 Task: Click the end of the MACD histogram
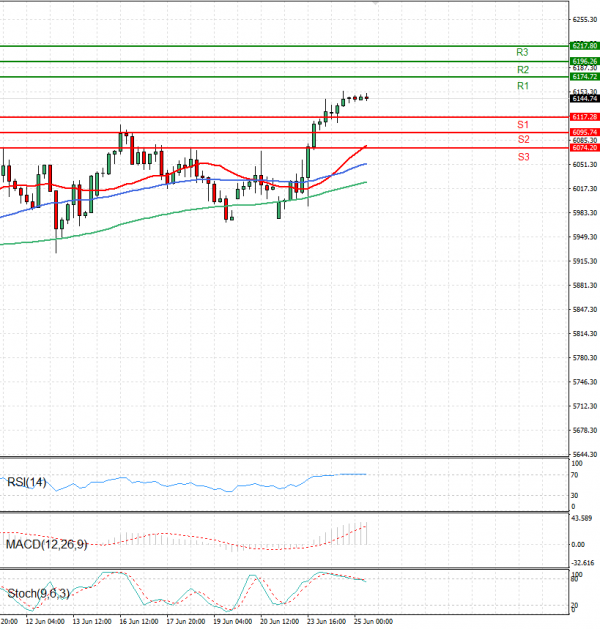(x=367, y=533)
